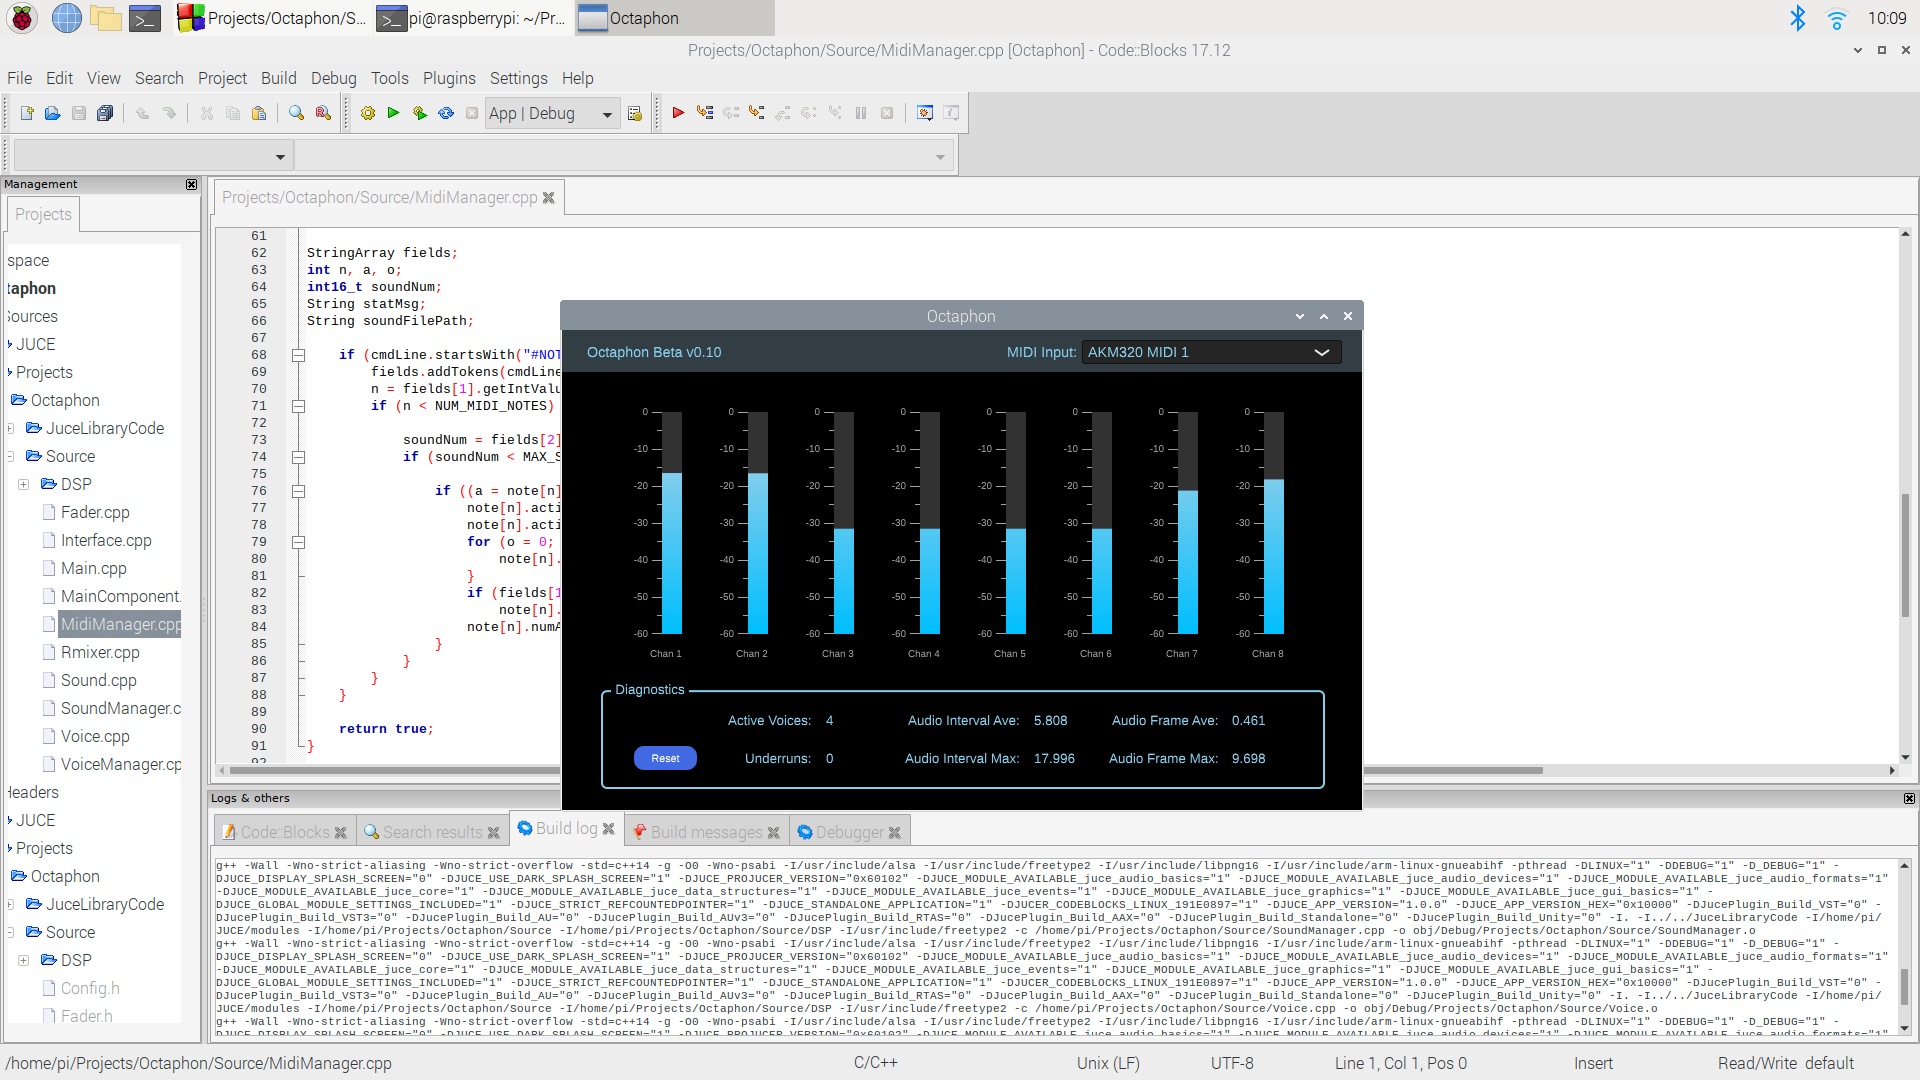Open the Plugins menu

tap(449, 78)
